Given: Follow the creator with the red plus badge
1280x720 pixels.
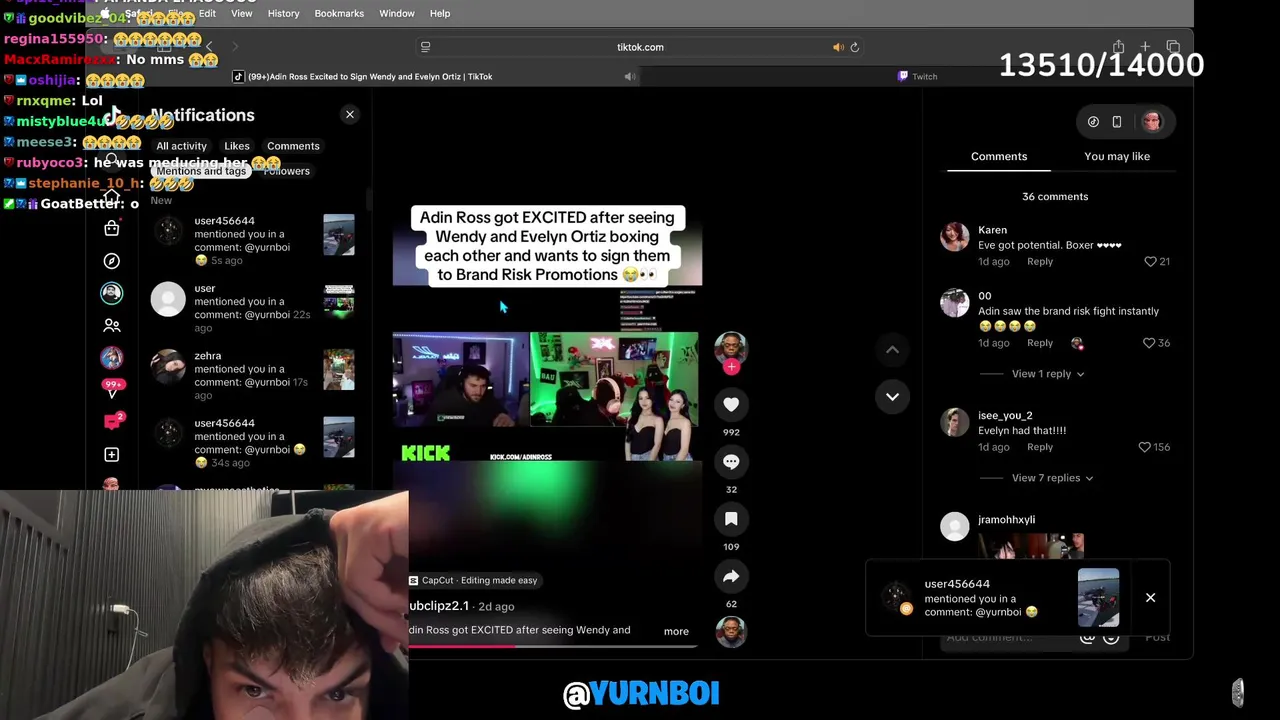Looking at the screenshot, I should (731, 367).
